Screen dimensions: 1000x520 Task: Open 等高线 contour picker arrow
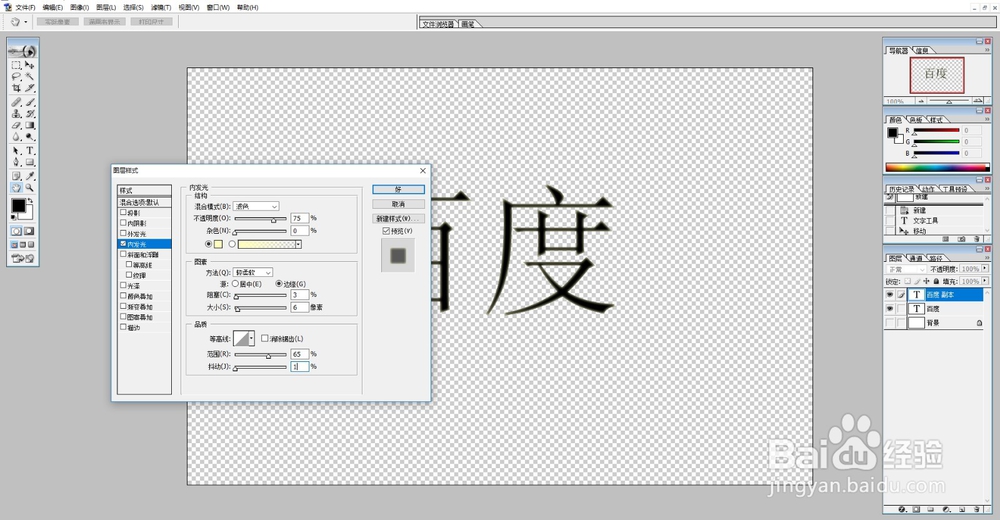[251, 339]
